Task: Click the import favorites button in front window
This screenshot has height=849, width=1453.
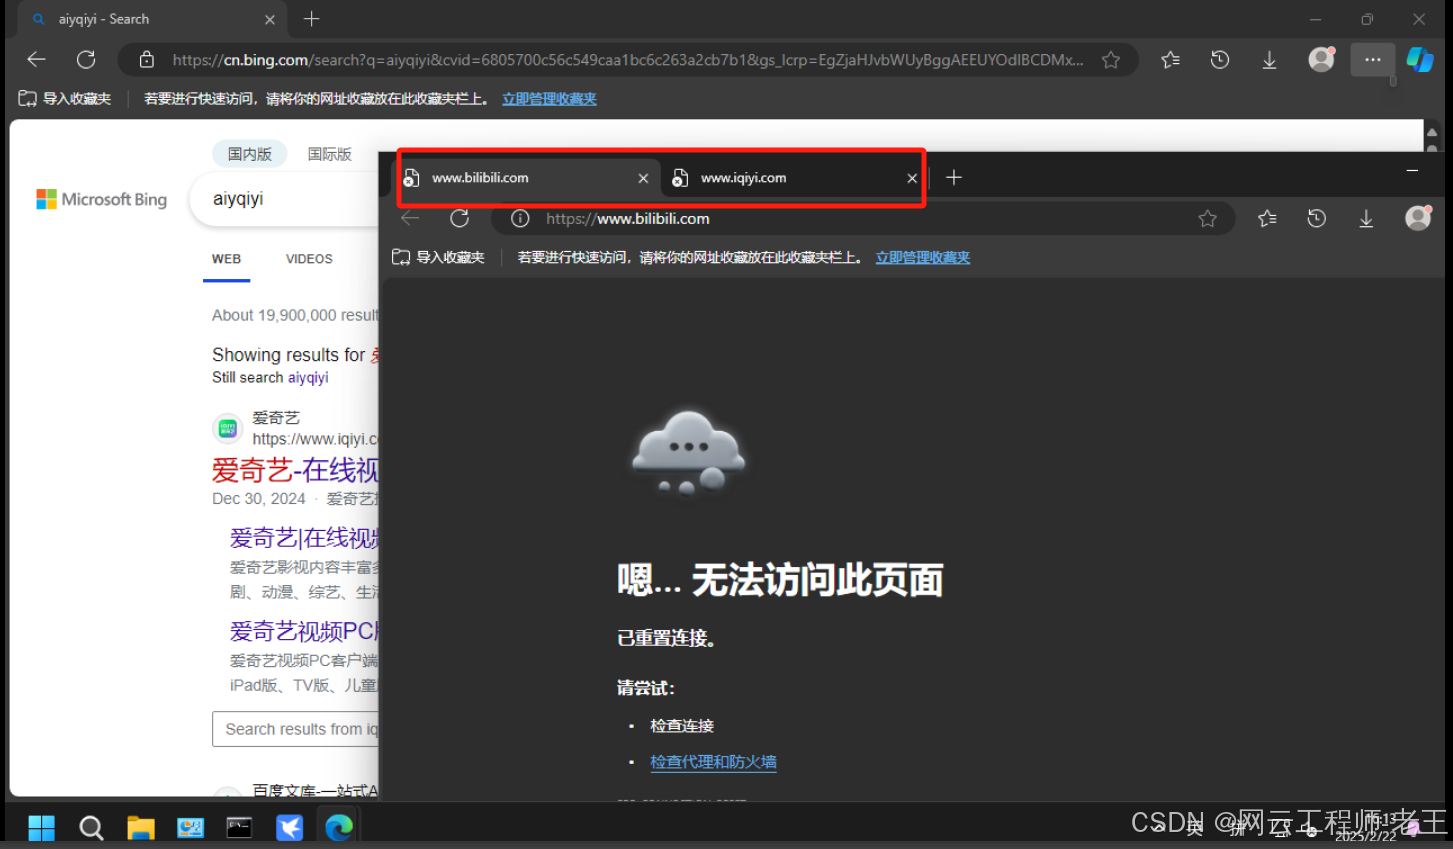Action: pos(438,257)
